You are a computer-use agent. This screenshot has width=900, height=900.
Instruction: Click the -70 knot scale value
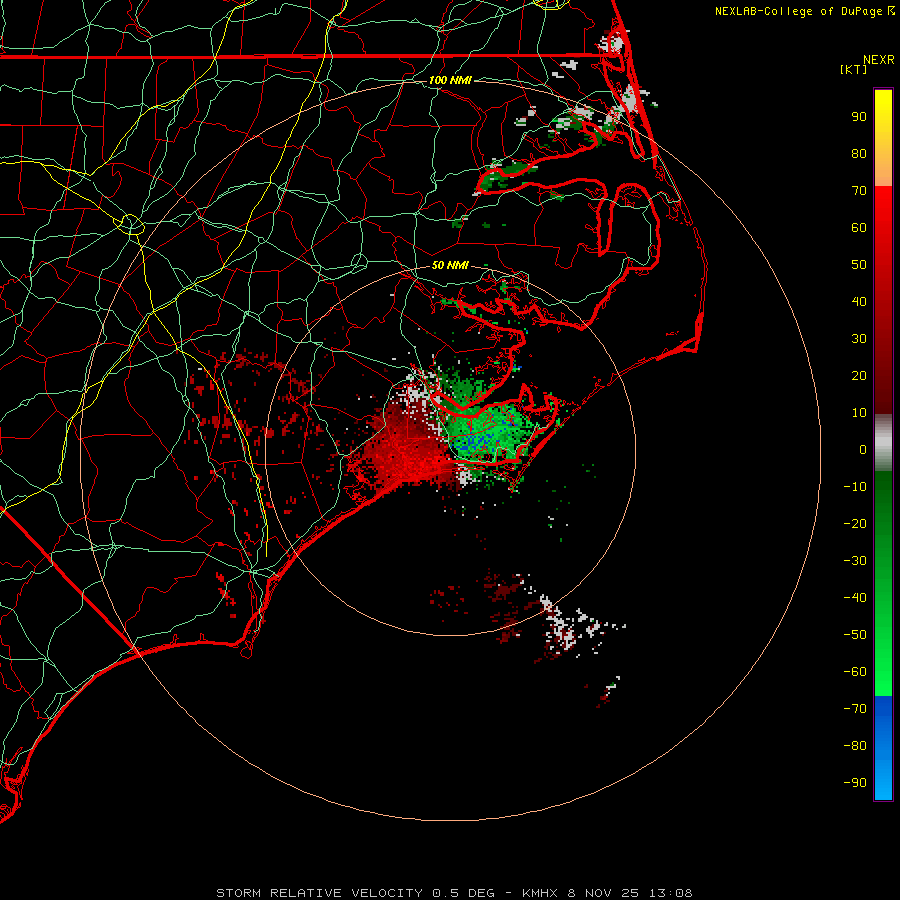coord(855,709)
